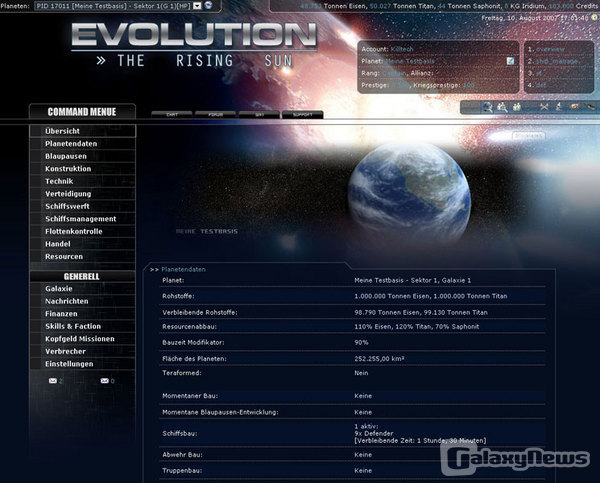Image resolution: width=600 pixels, height=483 pixels.
Task: Open the Chat tab
Action: click(x=171, y=115)
